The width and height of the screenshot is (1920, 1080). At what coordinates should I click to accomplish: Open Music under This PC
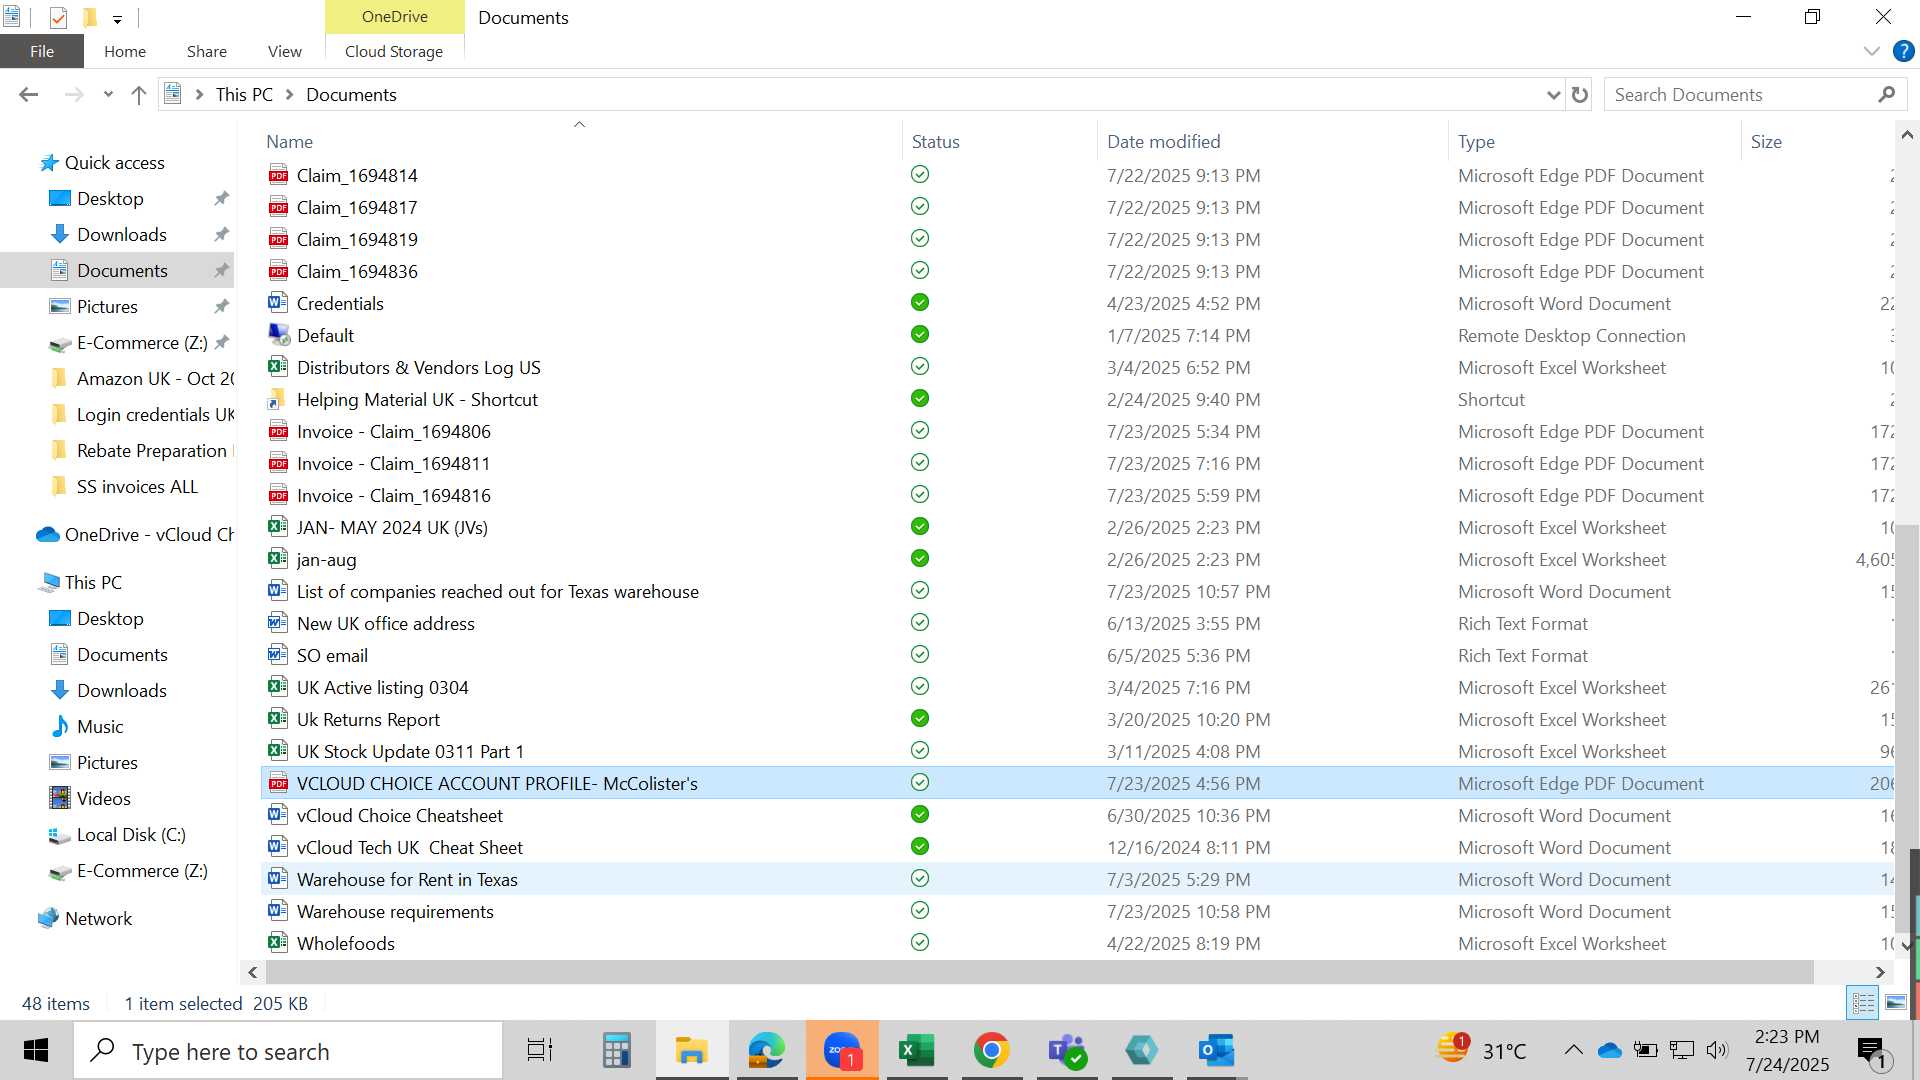[x=100, y=727]
